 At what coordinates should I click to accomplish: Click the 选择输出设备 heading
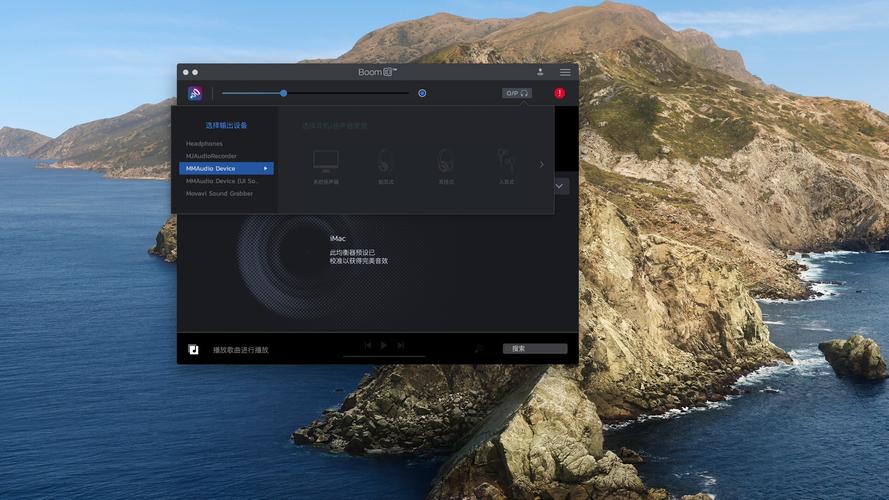226,125
